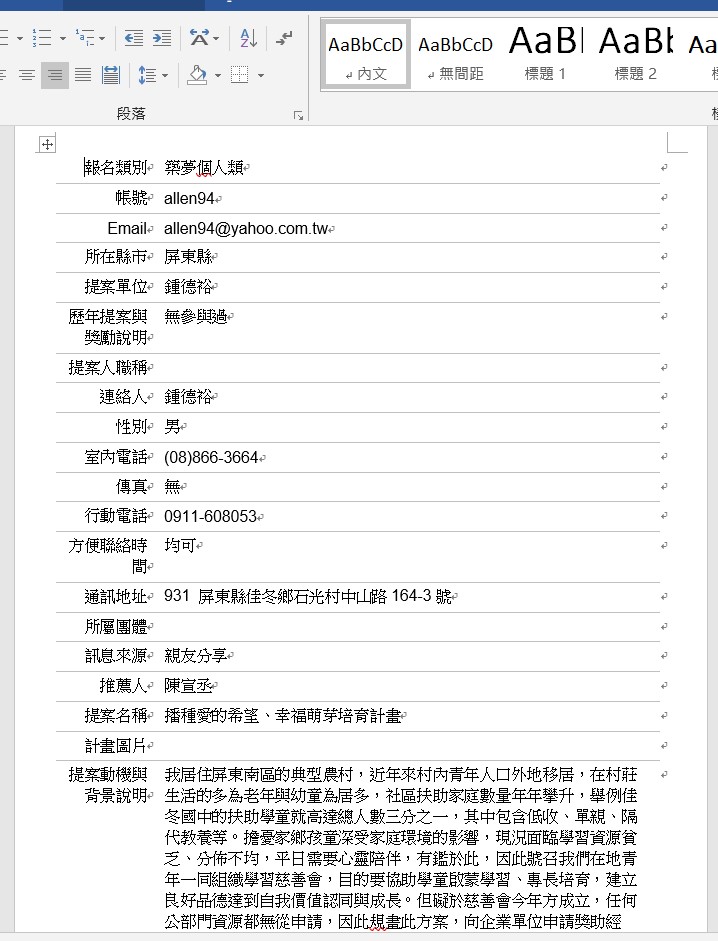Click the decrease indent icon
Image resolution: width=718 pixels, height=941 pixels.
pyautogui.click(x=134, y=38)
